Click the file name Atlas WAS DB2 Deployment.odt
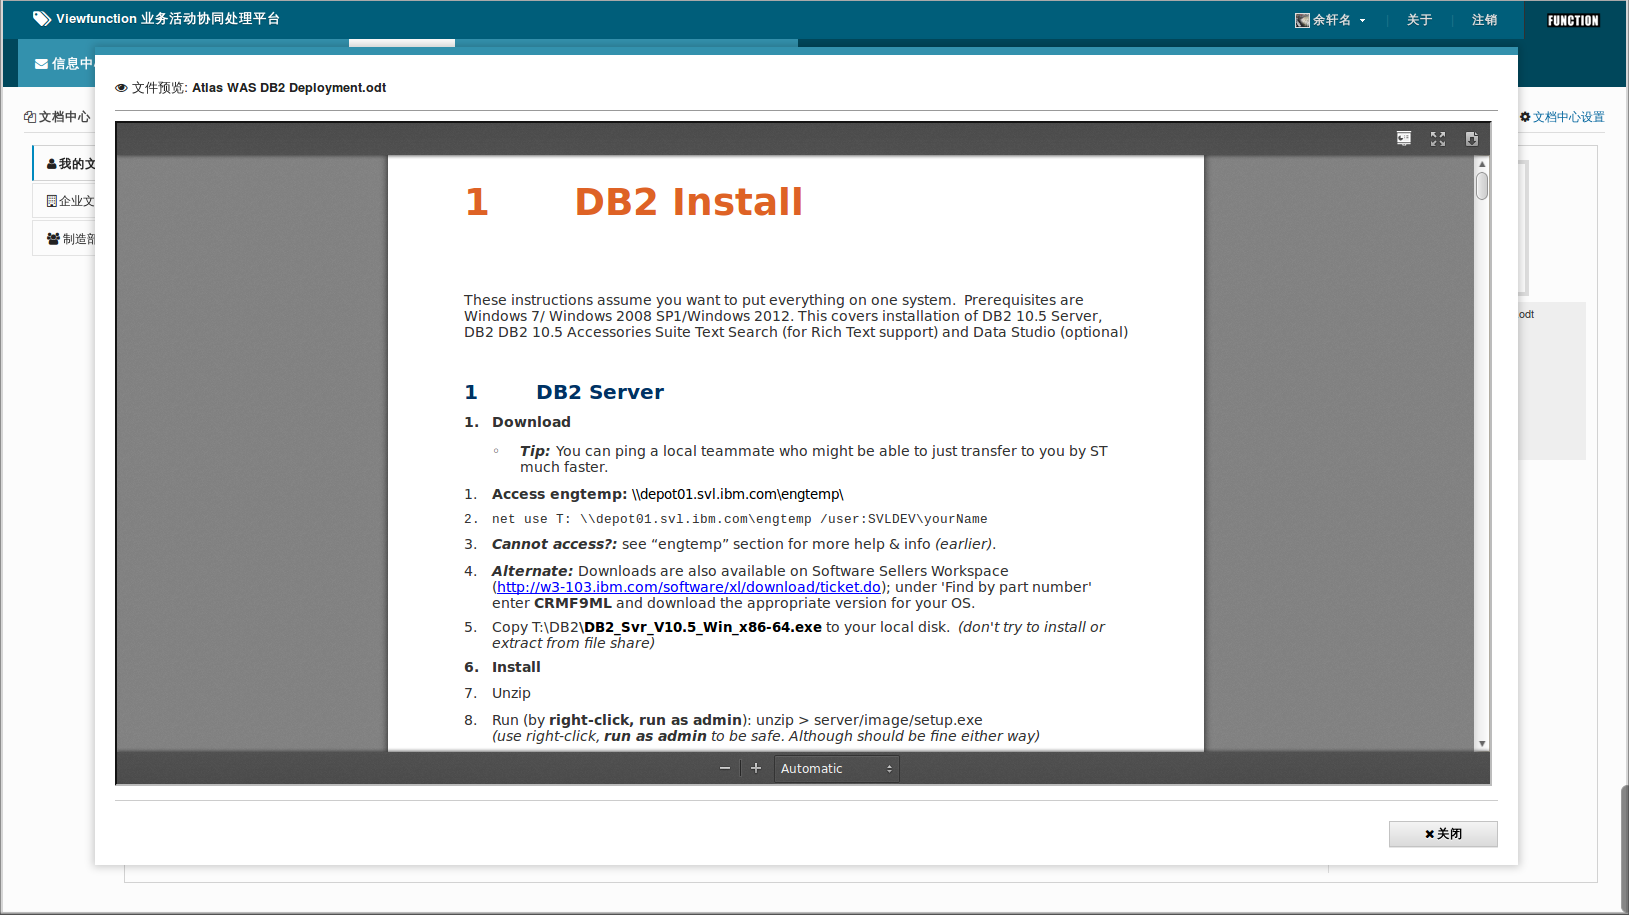1629x915 pixels. tap(289, 88)
